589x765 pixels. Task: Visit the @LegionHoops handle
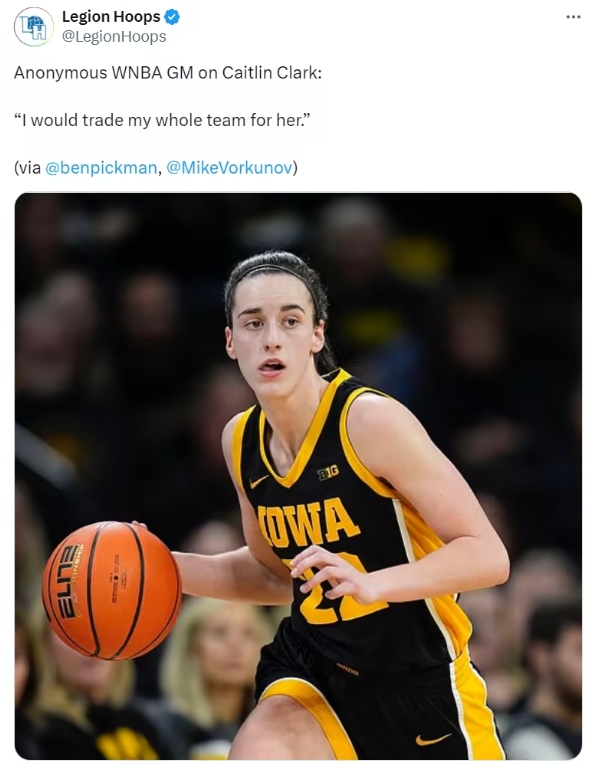pyautogui.click(x=114, y=37)
